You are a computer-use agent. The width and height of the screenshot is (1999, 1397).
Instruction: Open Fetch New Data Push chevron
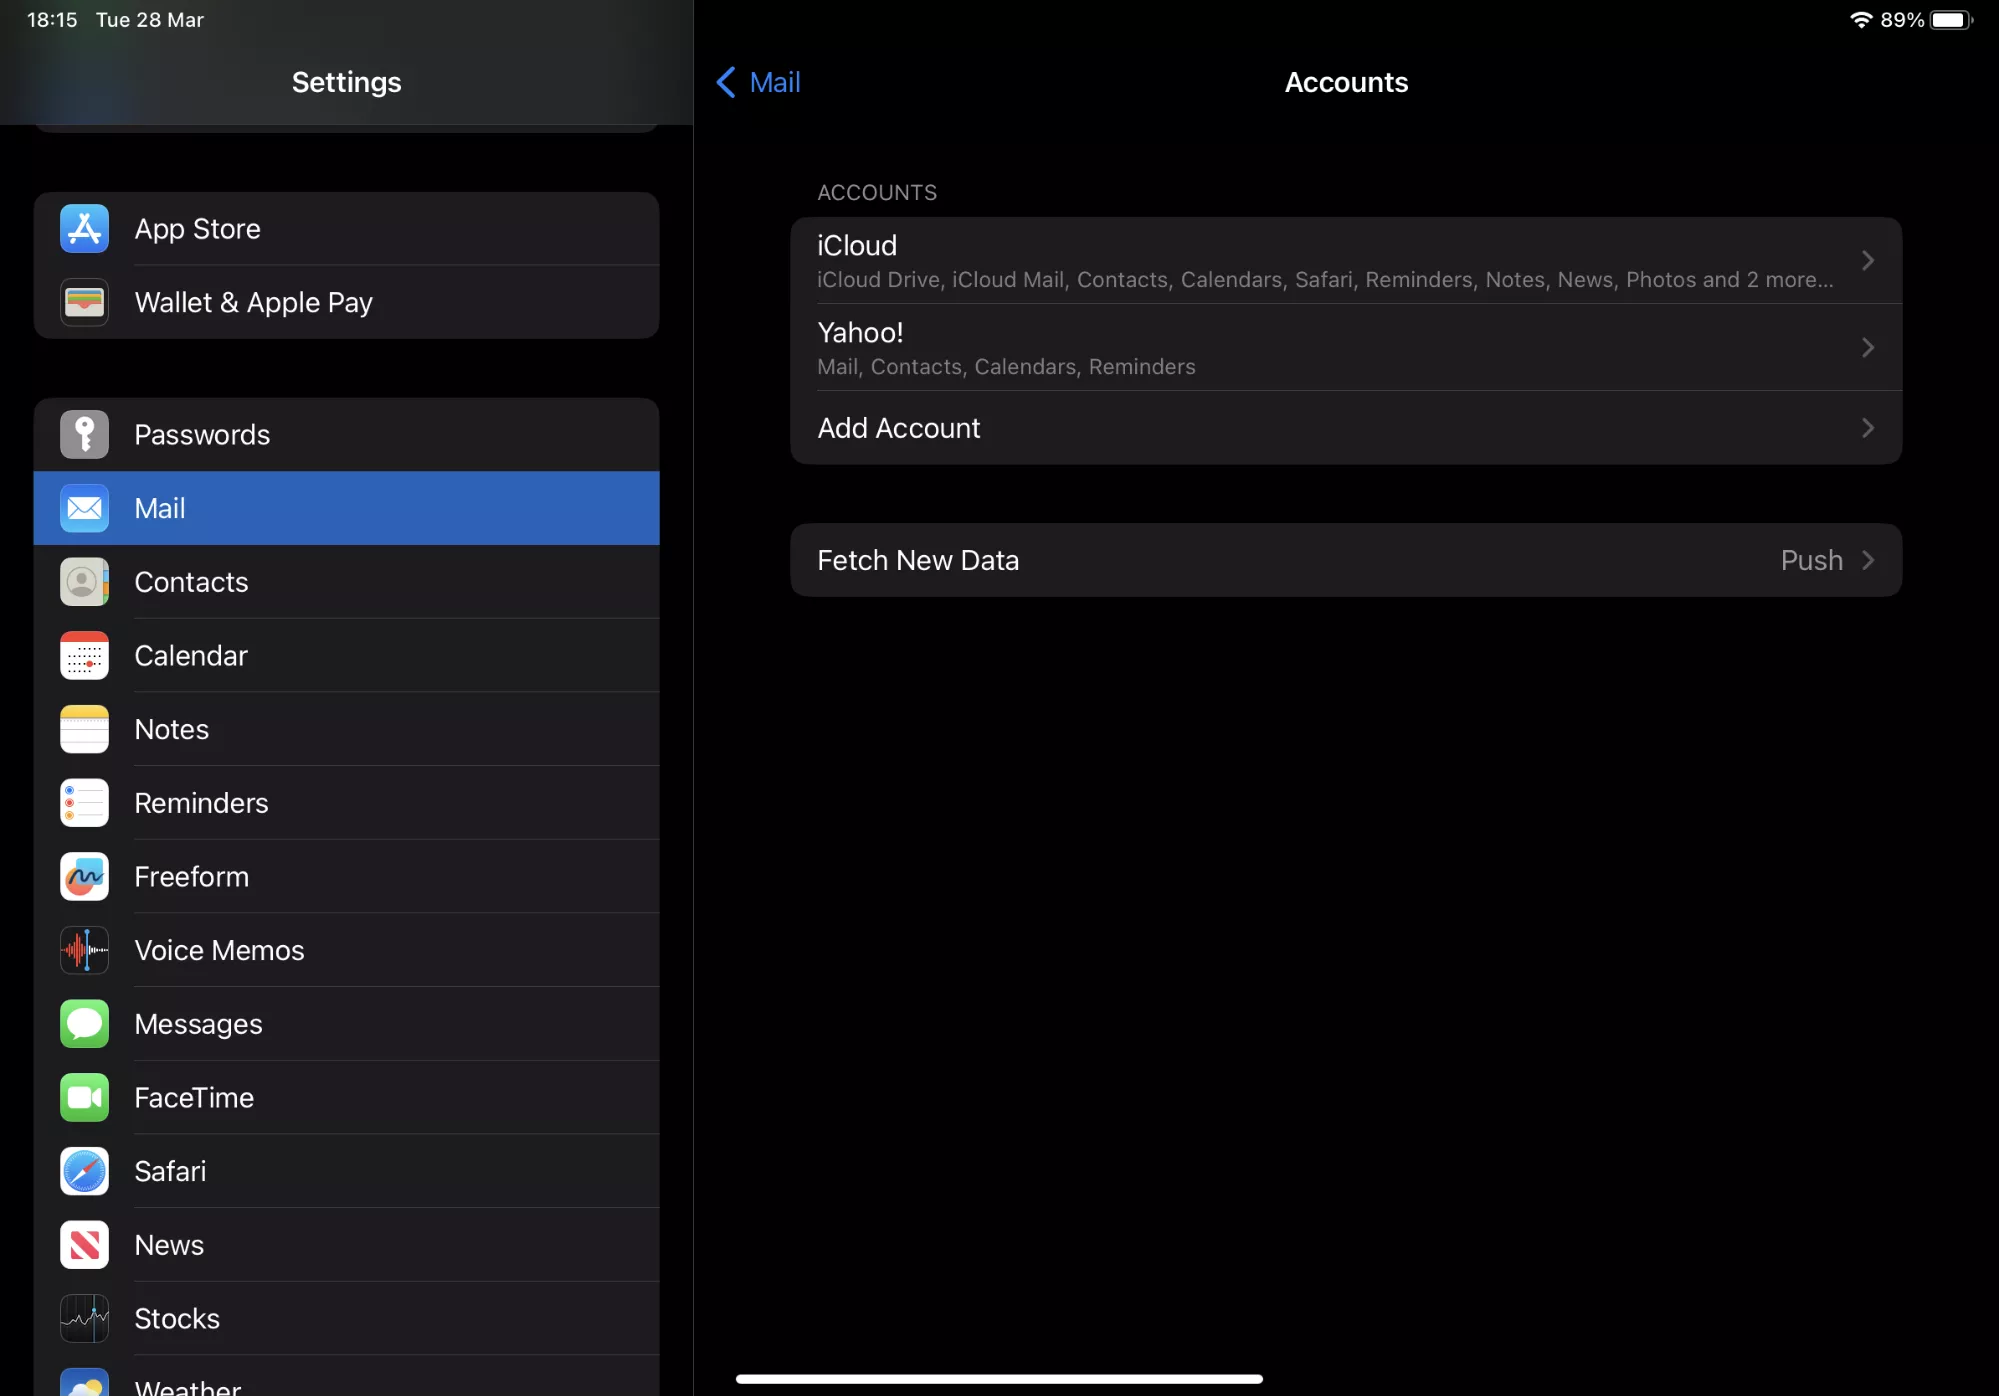click(x=1867, y=561)
